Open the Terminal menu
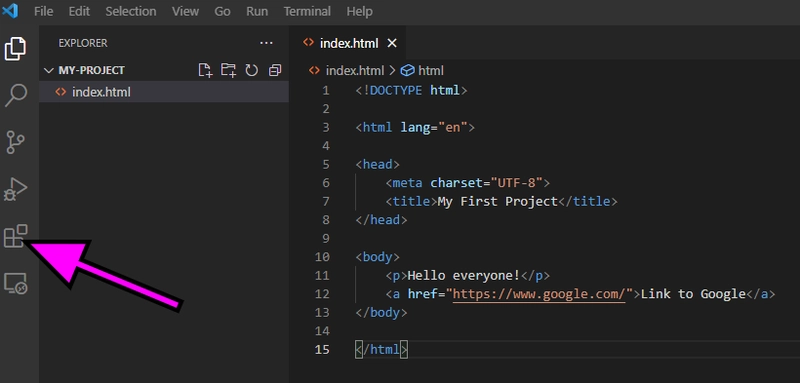 307,11
